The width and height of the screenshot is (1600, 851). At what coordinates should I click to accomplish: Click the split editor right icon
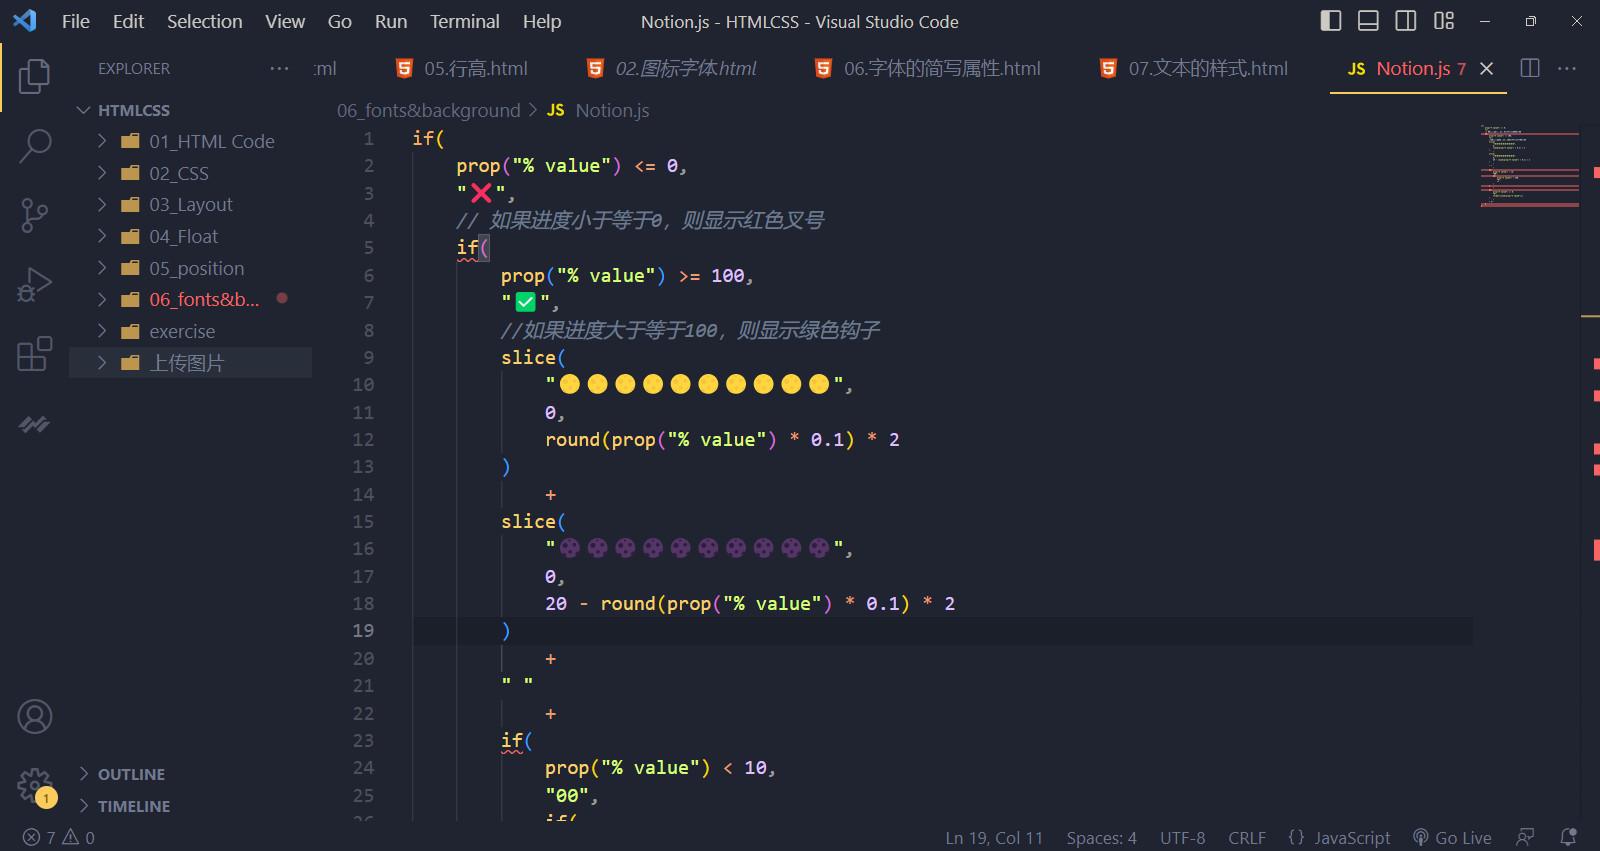(1530, 68)
